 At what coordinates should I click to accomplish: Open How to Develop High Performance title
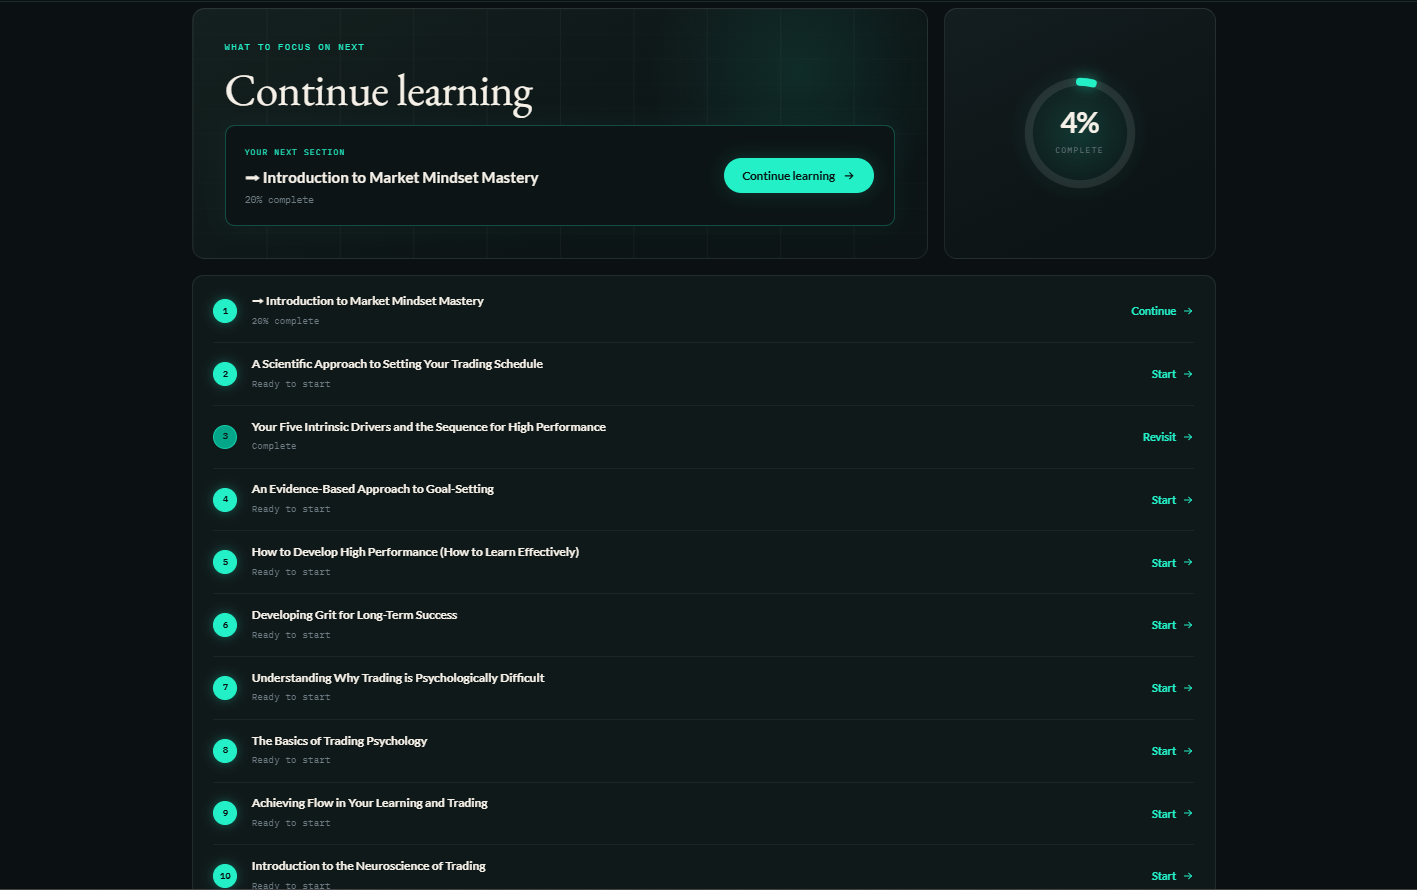[415, 552]
